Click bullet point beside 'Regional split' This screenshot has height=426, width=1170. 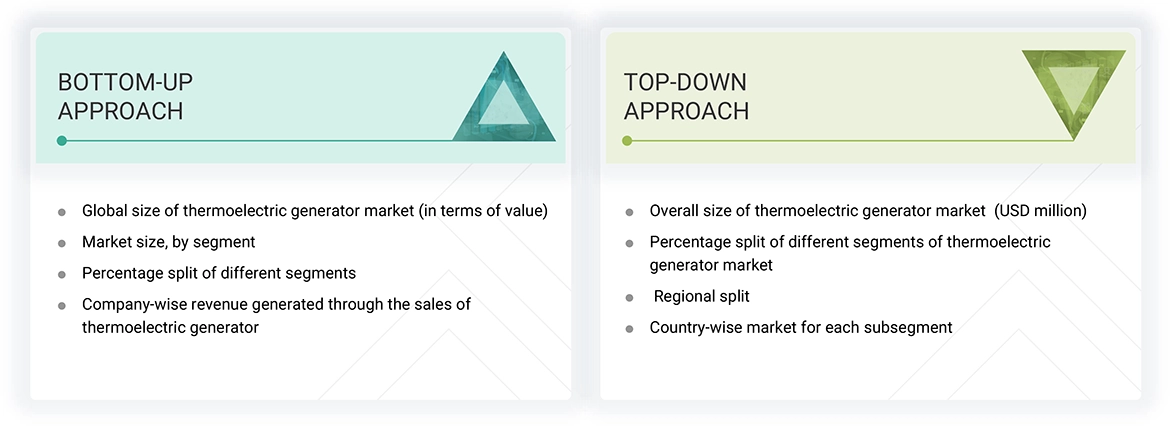click(629, 297)
